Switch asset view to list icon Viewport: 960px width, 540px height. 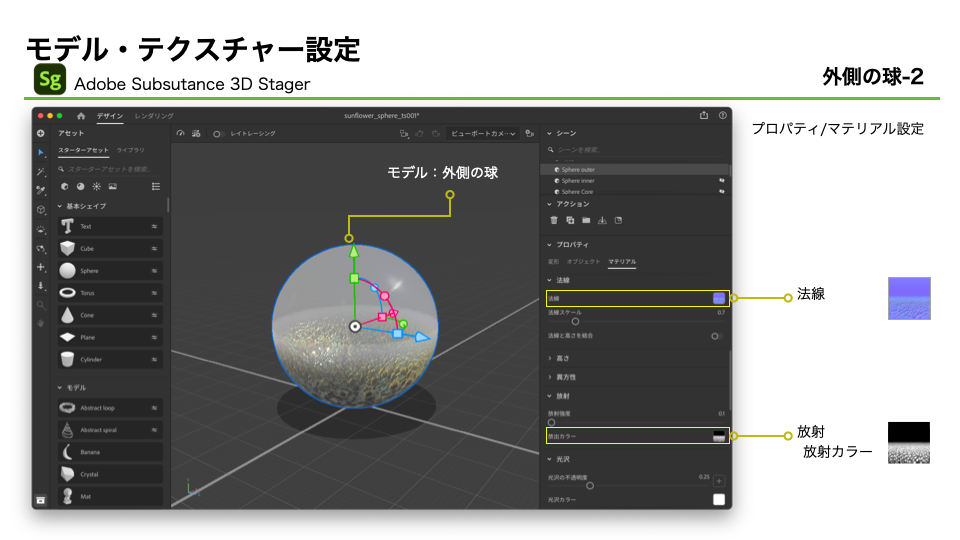156,187
